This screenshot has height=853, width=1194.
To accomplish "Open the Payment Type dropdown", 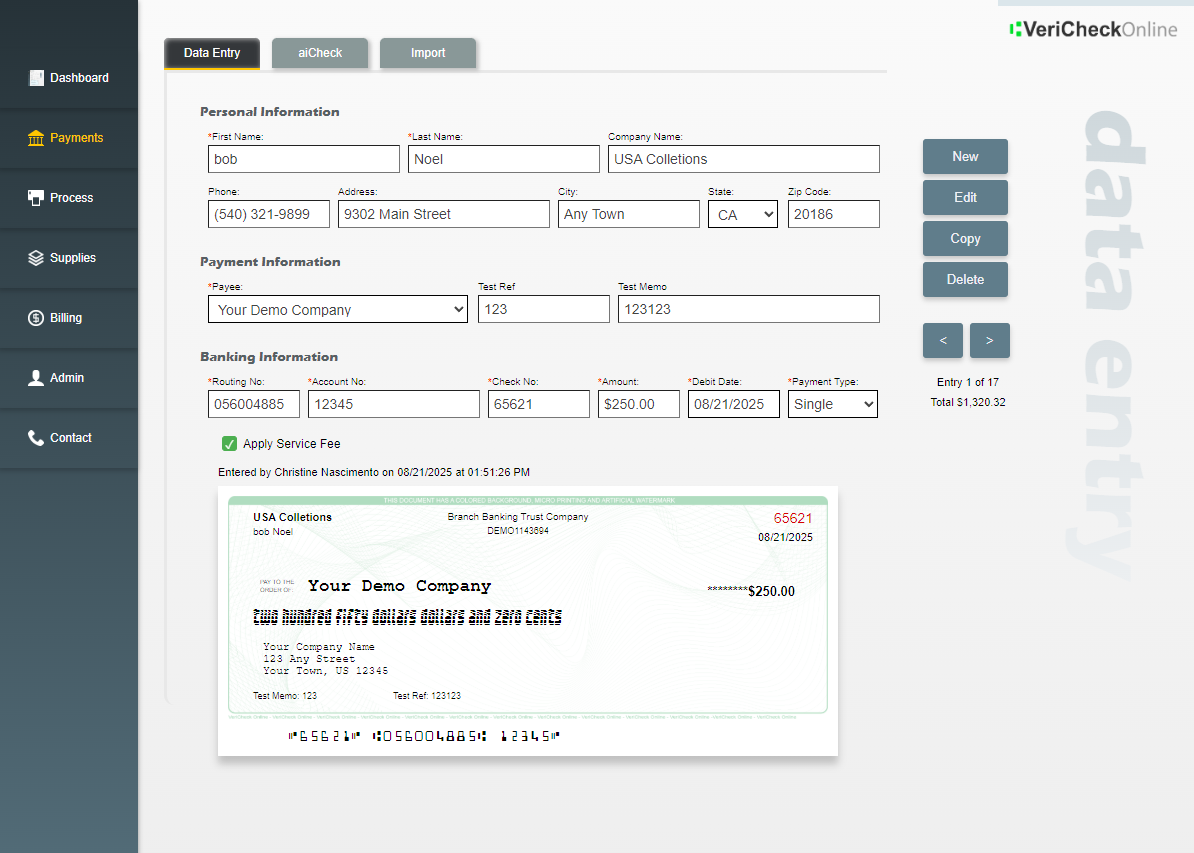I will point(832,404).
